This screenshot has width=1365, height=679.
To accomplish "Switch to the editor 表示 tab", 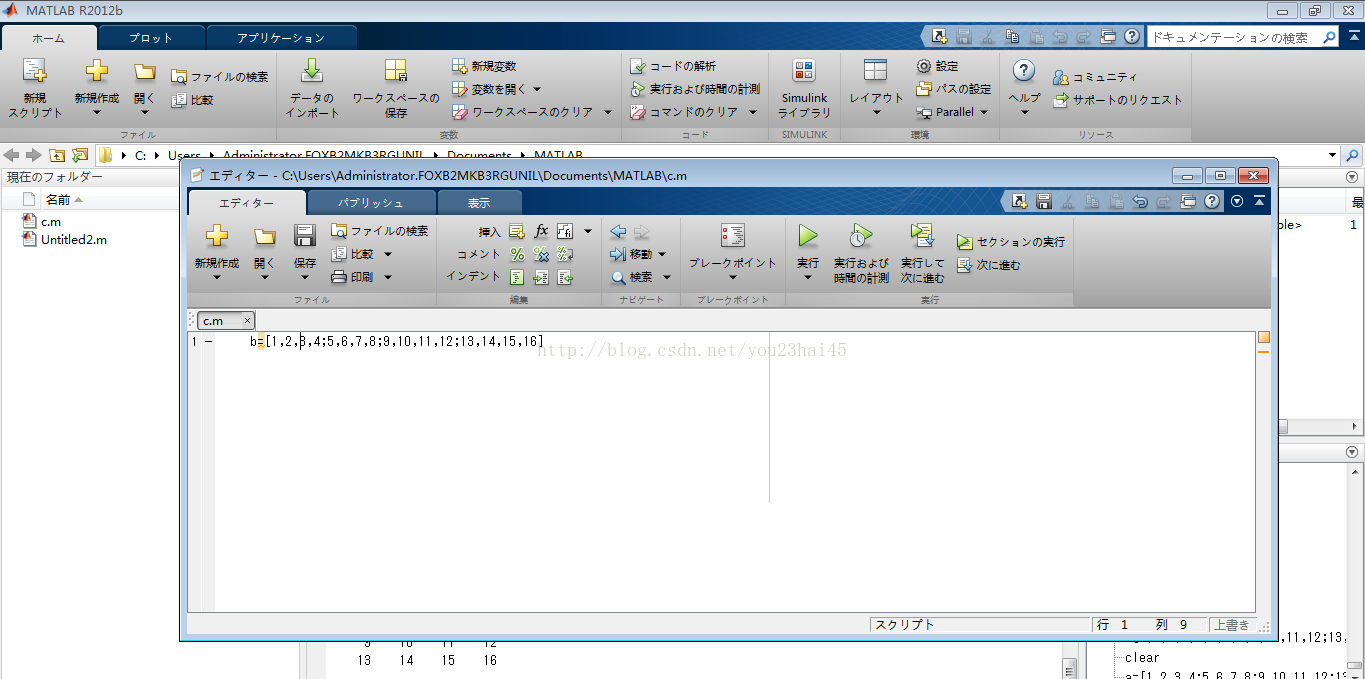I will (479, 202).
